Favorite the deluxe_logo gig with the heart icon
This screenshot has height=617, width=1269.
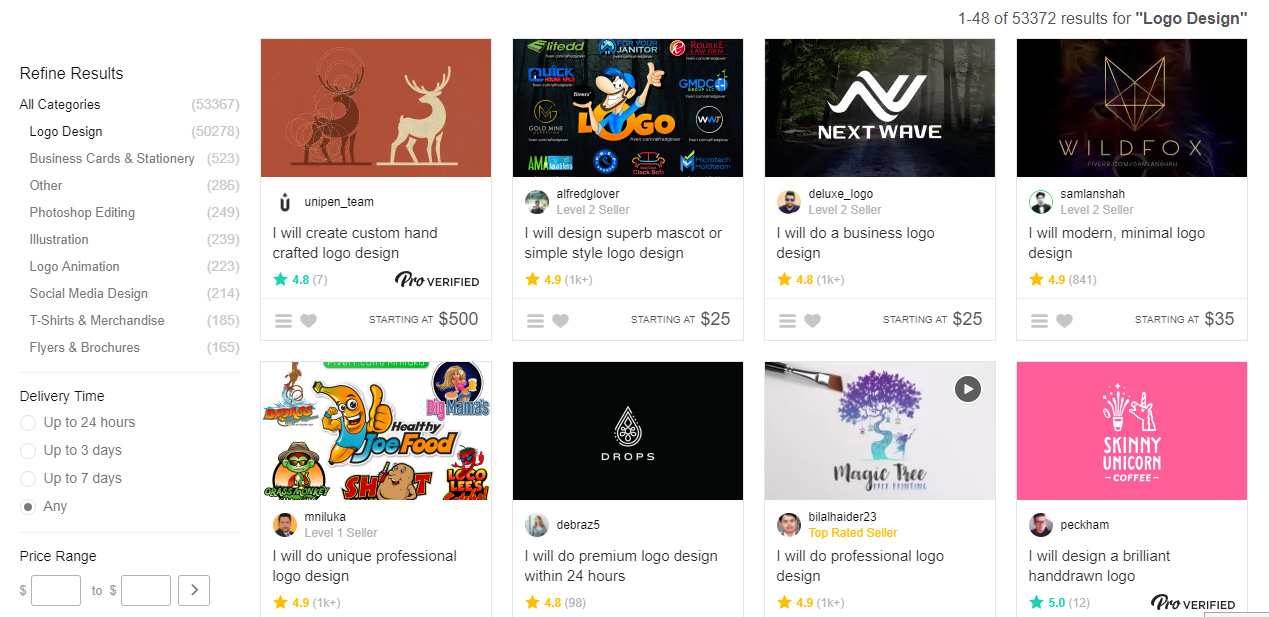[x=813, y=321]
